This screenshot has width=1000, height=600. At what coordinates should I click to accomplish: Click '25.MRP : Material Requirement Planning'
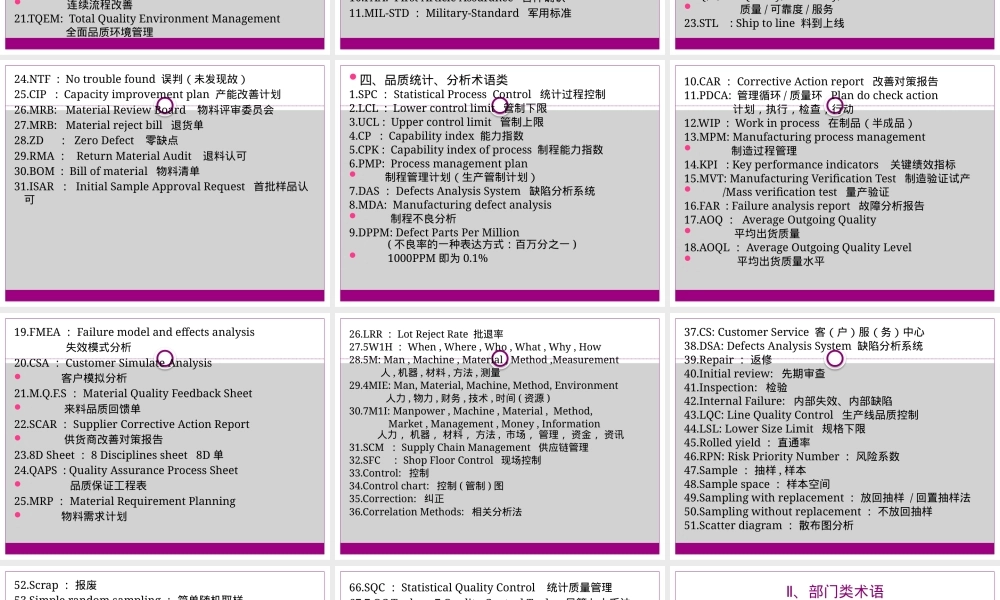[125, 501]
